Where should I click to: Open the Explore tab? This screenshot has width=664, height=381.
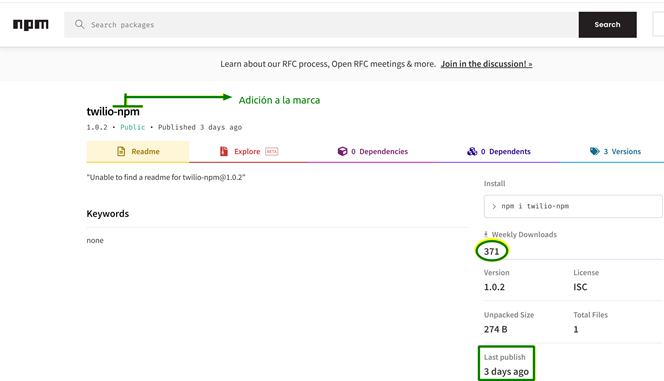click(249, 152)
